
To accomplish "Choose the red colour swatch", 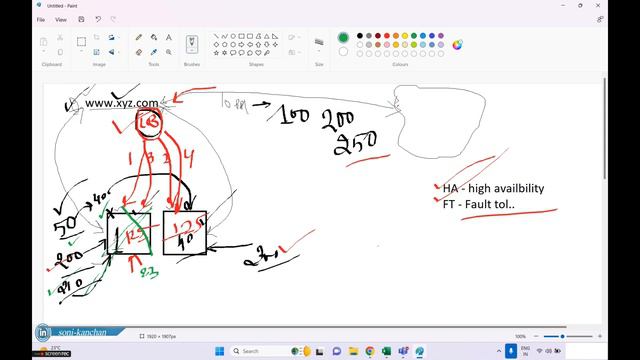I will [x=387, y=36].
